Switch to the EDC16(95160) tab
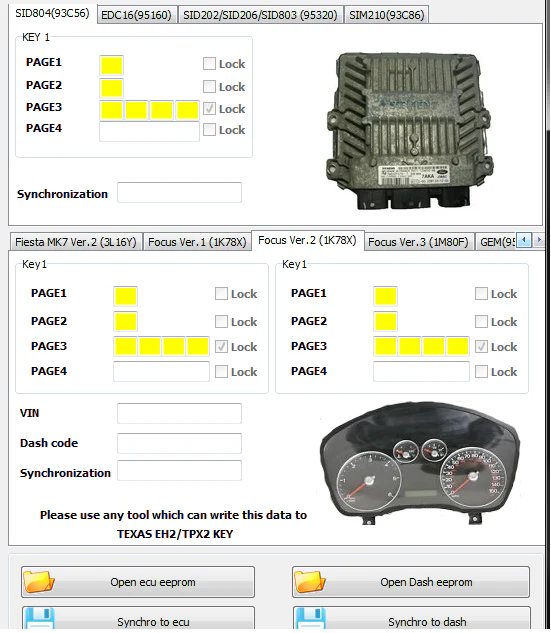 coord(136,15)
